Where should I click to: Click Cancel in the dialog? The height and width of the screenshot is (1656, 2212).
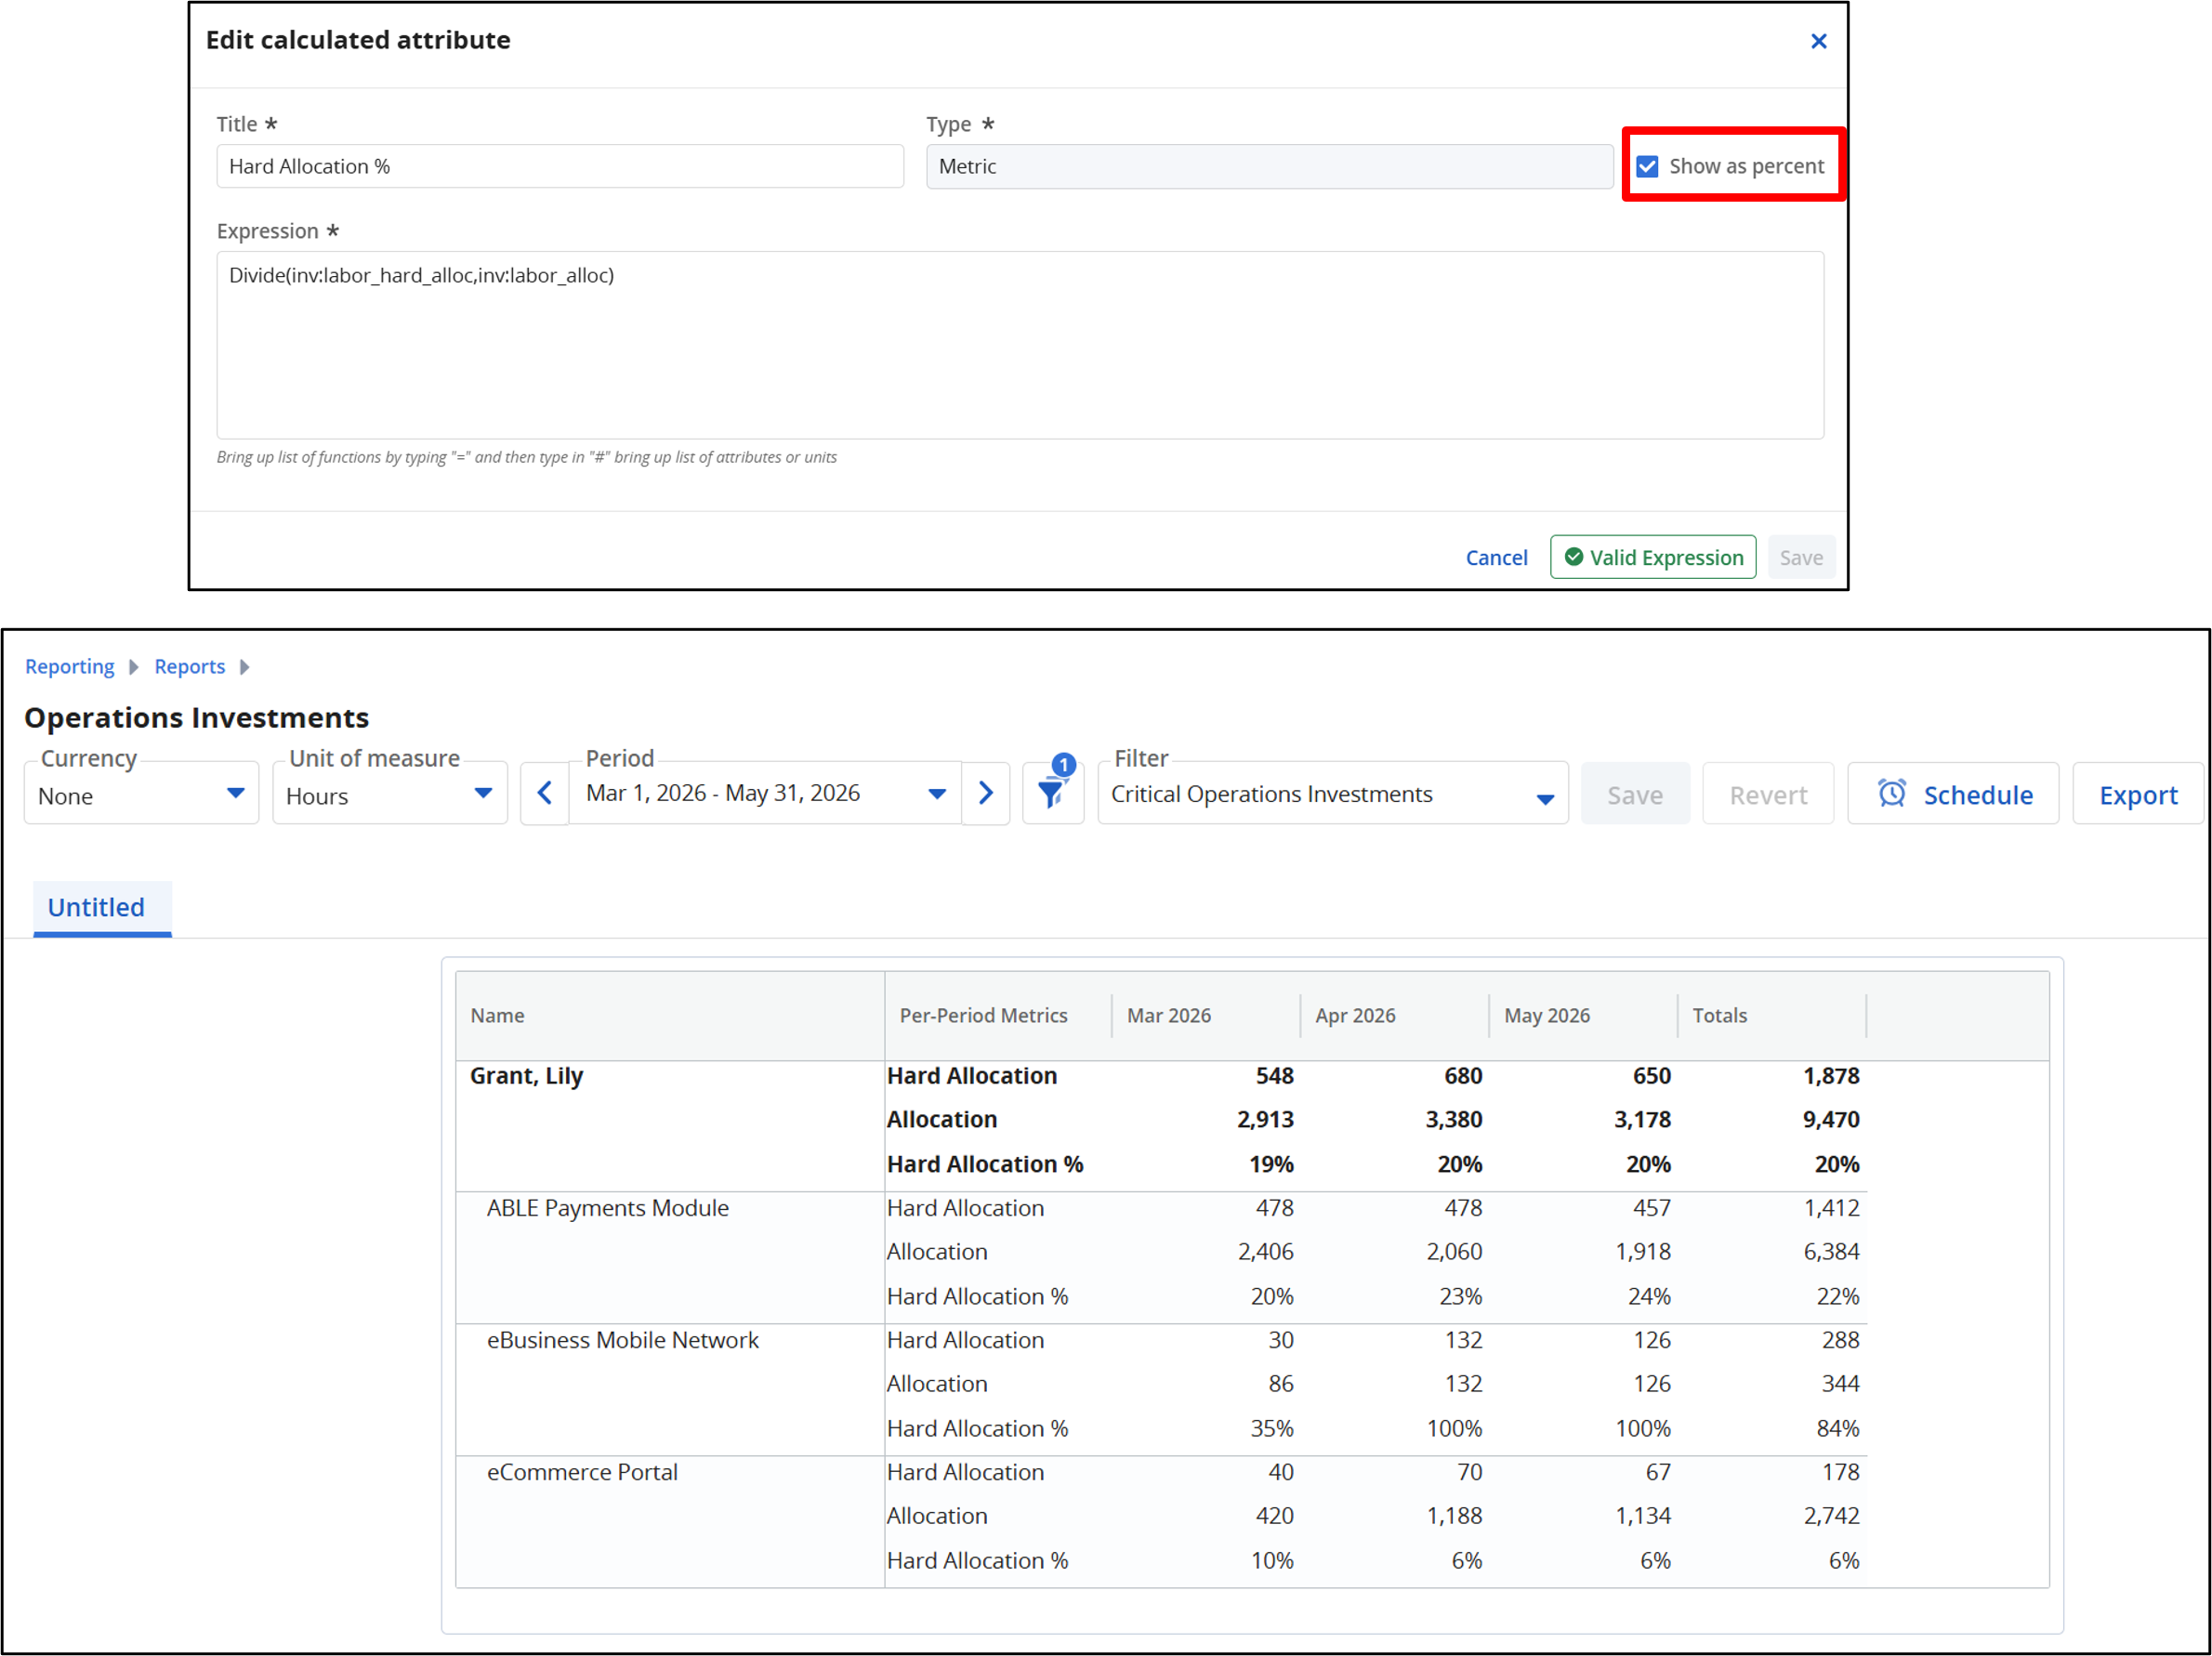(x=1496, y=558)
